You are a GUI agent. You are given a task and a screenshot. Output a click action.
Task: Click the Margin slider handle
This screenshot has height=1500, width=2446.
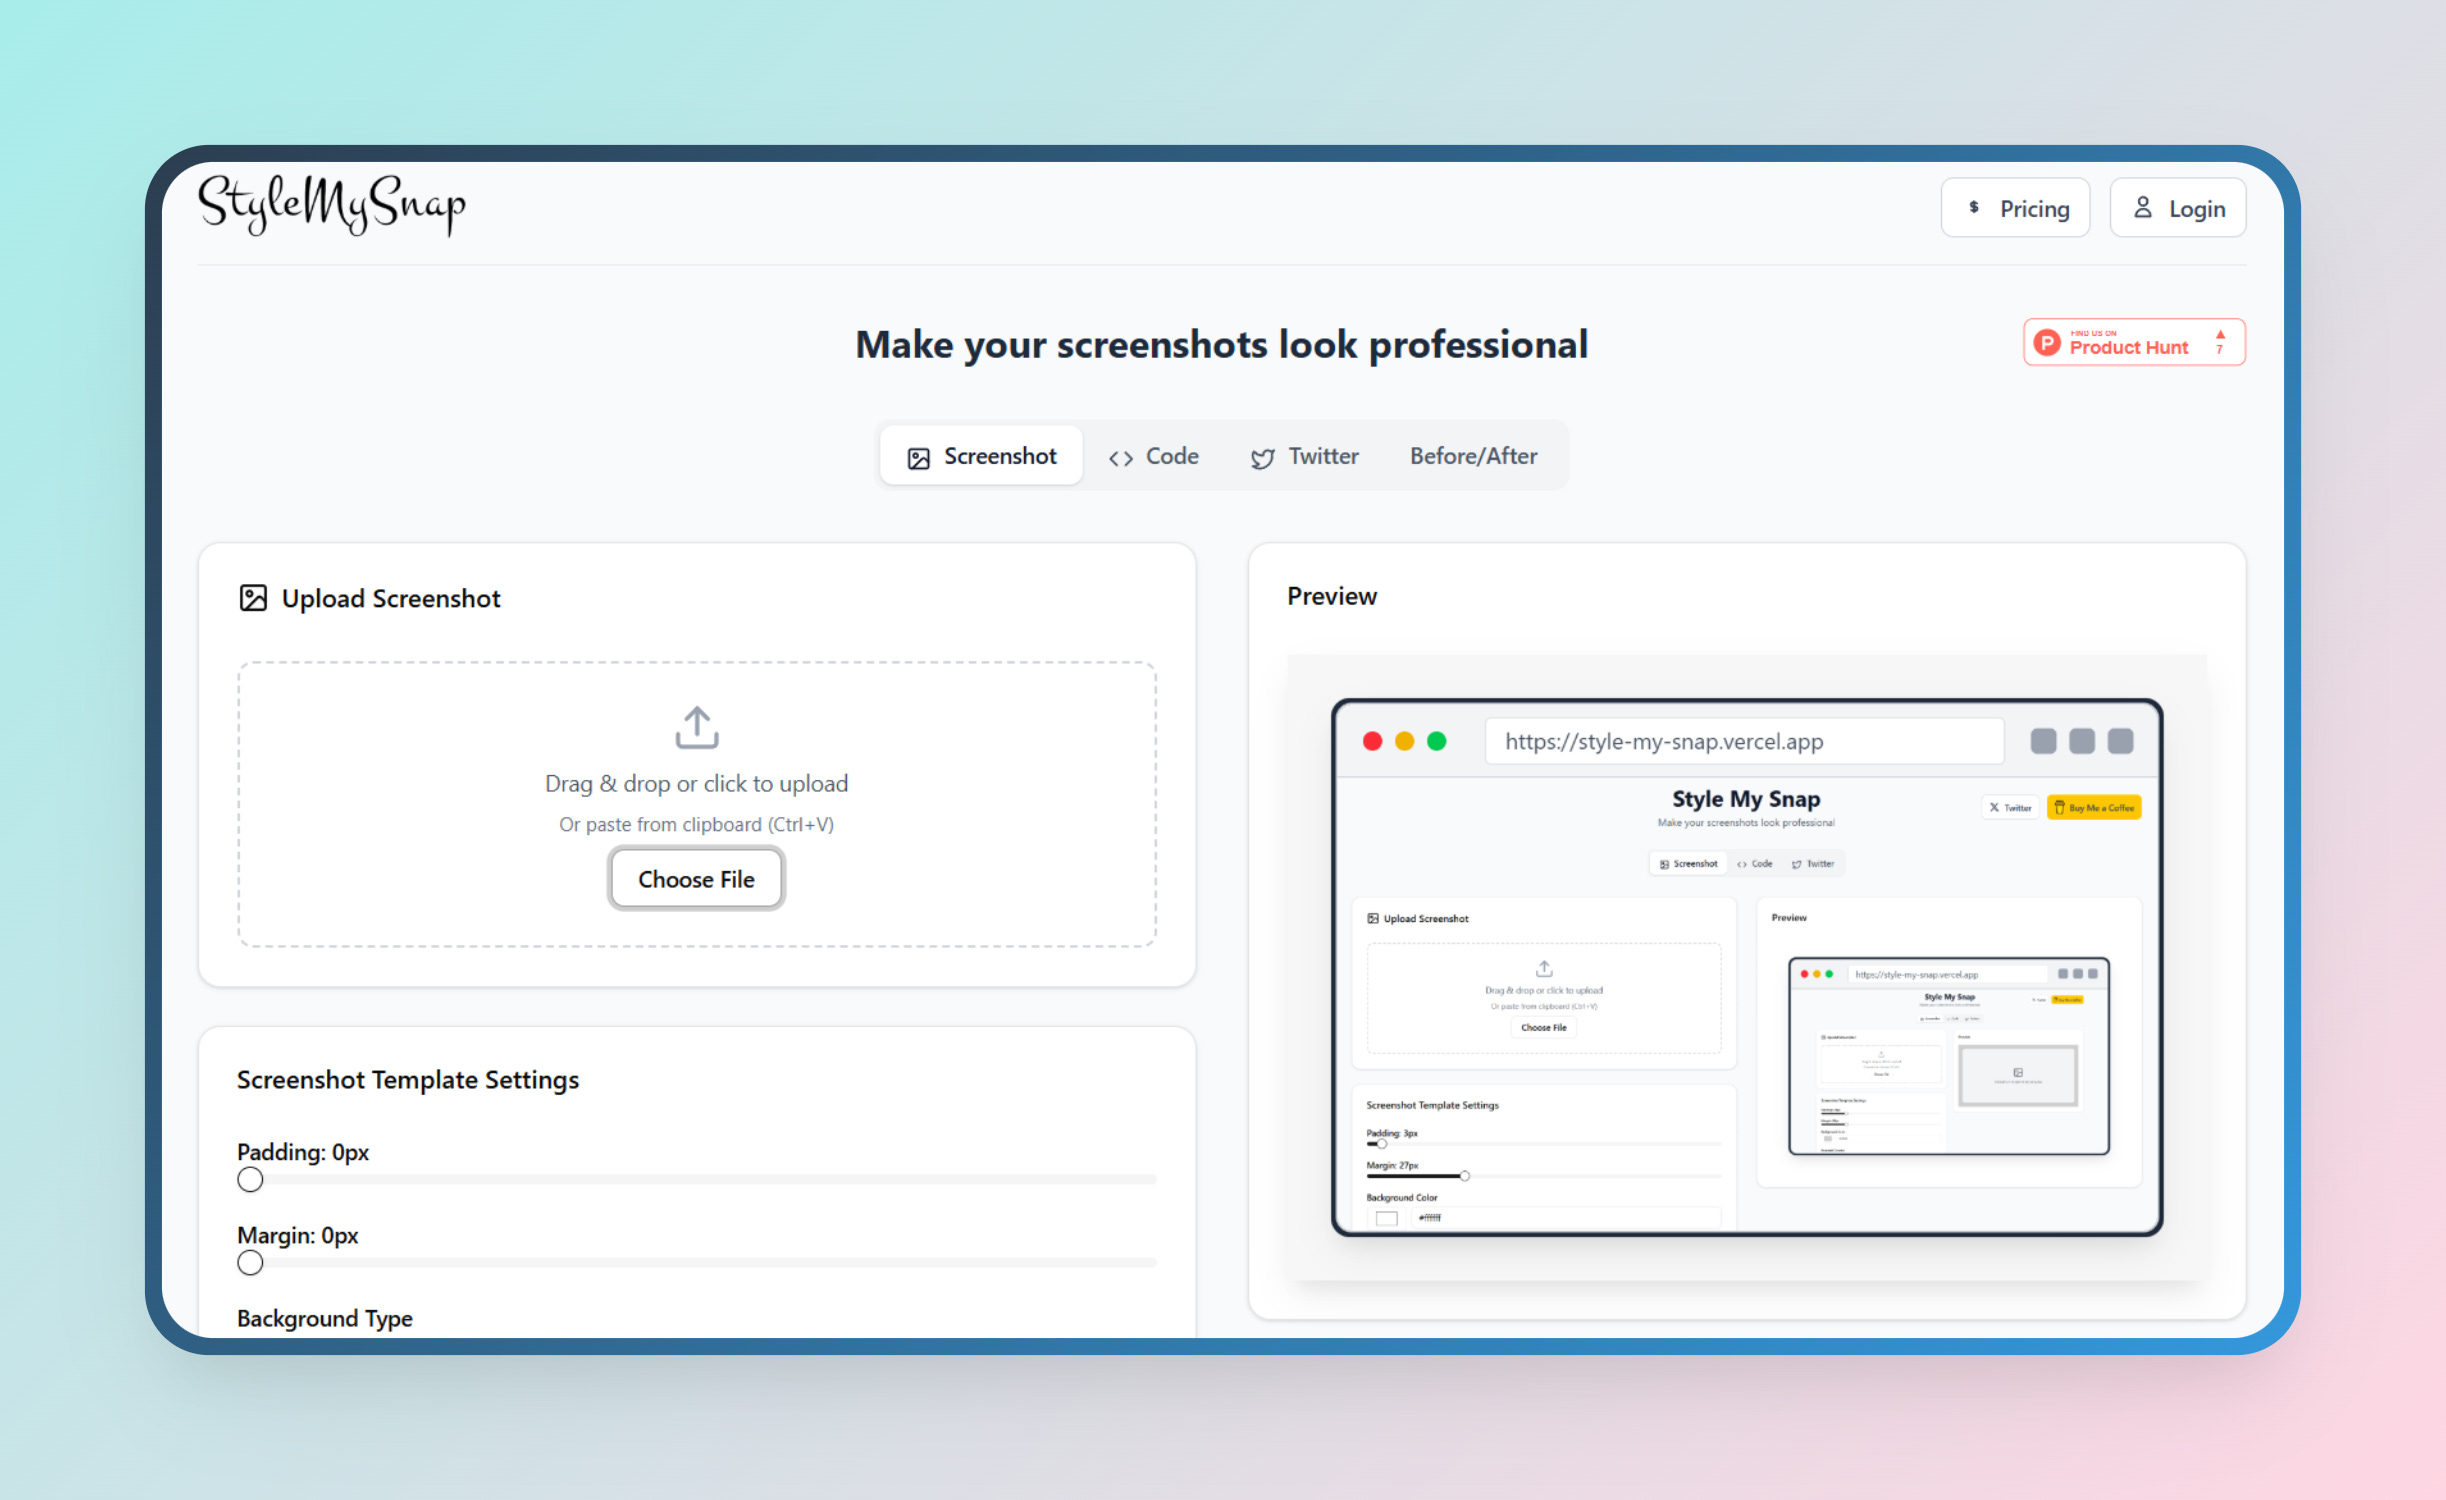point(250,1263)
